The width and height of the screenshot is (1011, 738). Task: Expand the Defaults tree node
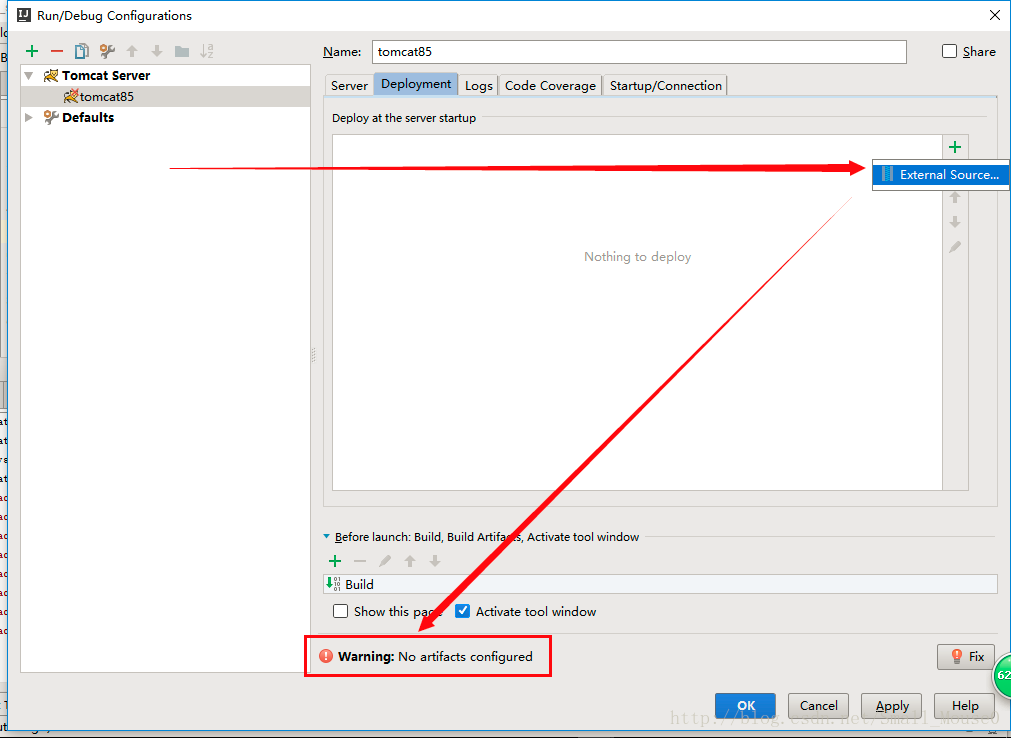28,117
